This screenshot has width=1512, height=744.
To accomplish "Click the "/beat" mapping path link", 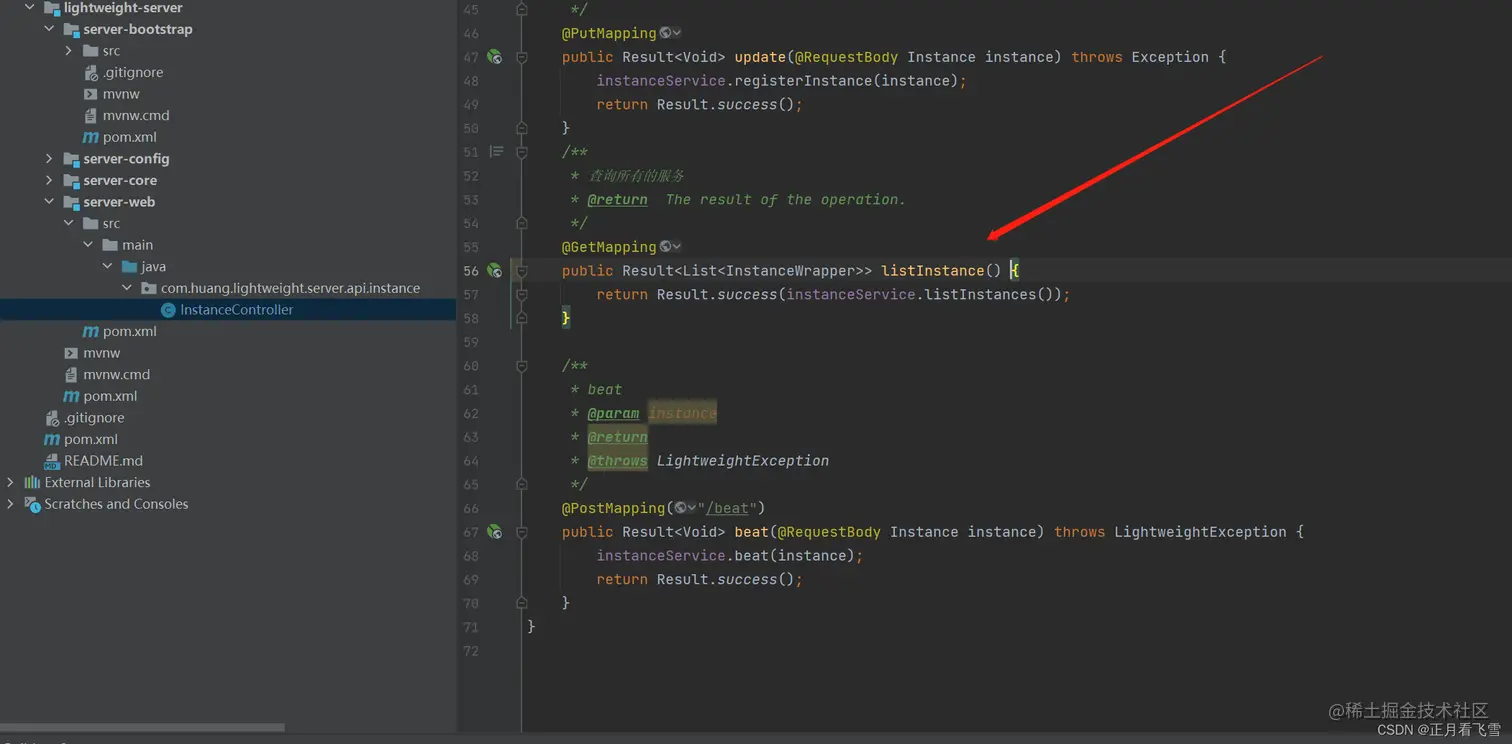I will 727,508.
